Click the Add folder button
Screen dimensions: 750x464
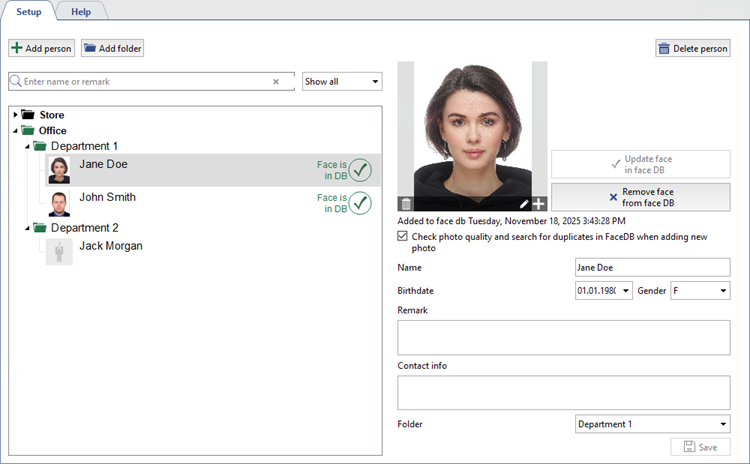113,48
